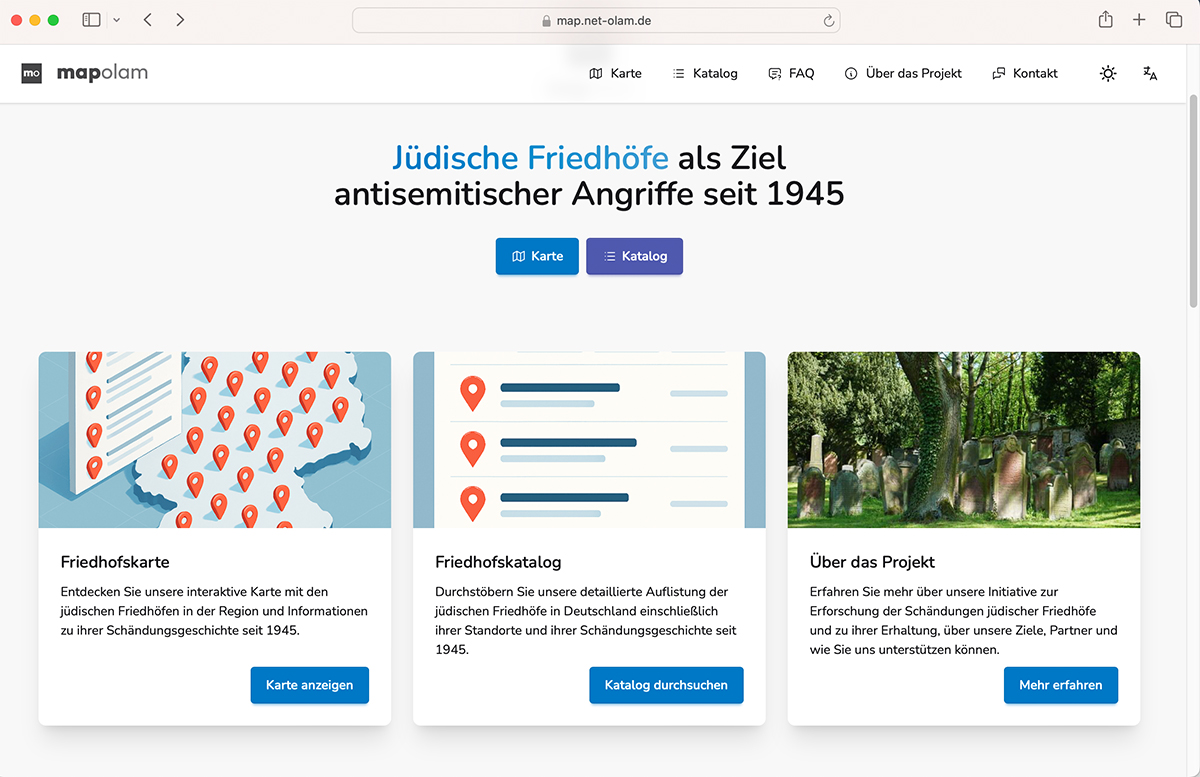Click the mapolam logo icon

tap(32, 73)
